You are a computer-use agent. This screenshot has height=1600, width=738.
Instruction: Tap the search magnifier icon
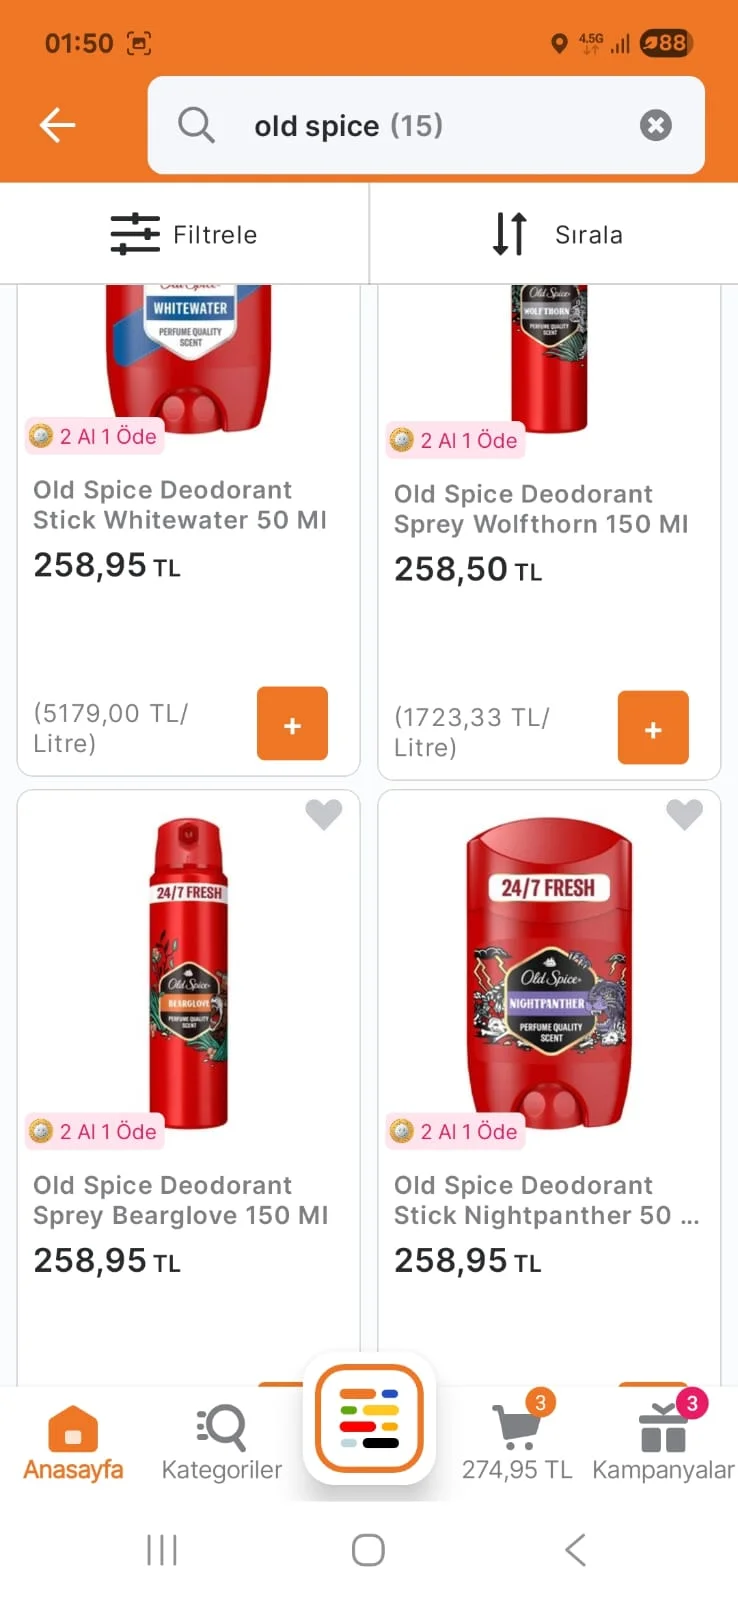click(196, 125)
